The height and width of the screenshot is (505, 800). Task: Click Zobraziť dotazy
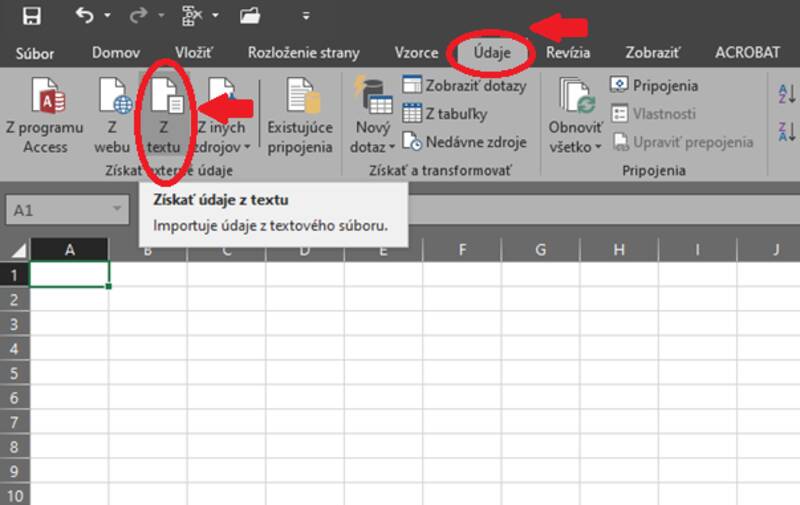464,86
